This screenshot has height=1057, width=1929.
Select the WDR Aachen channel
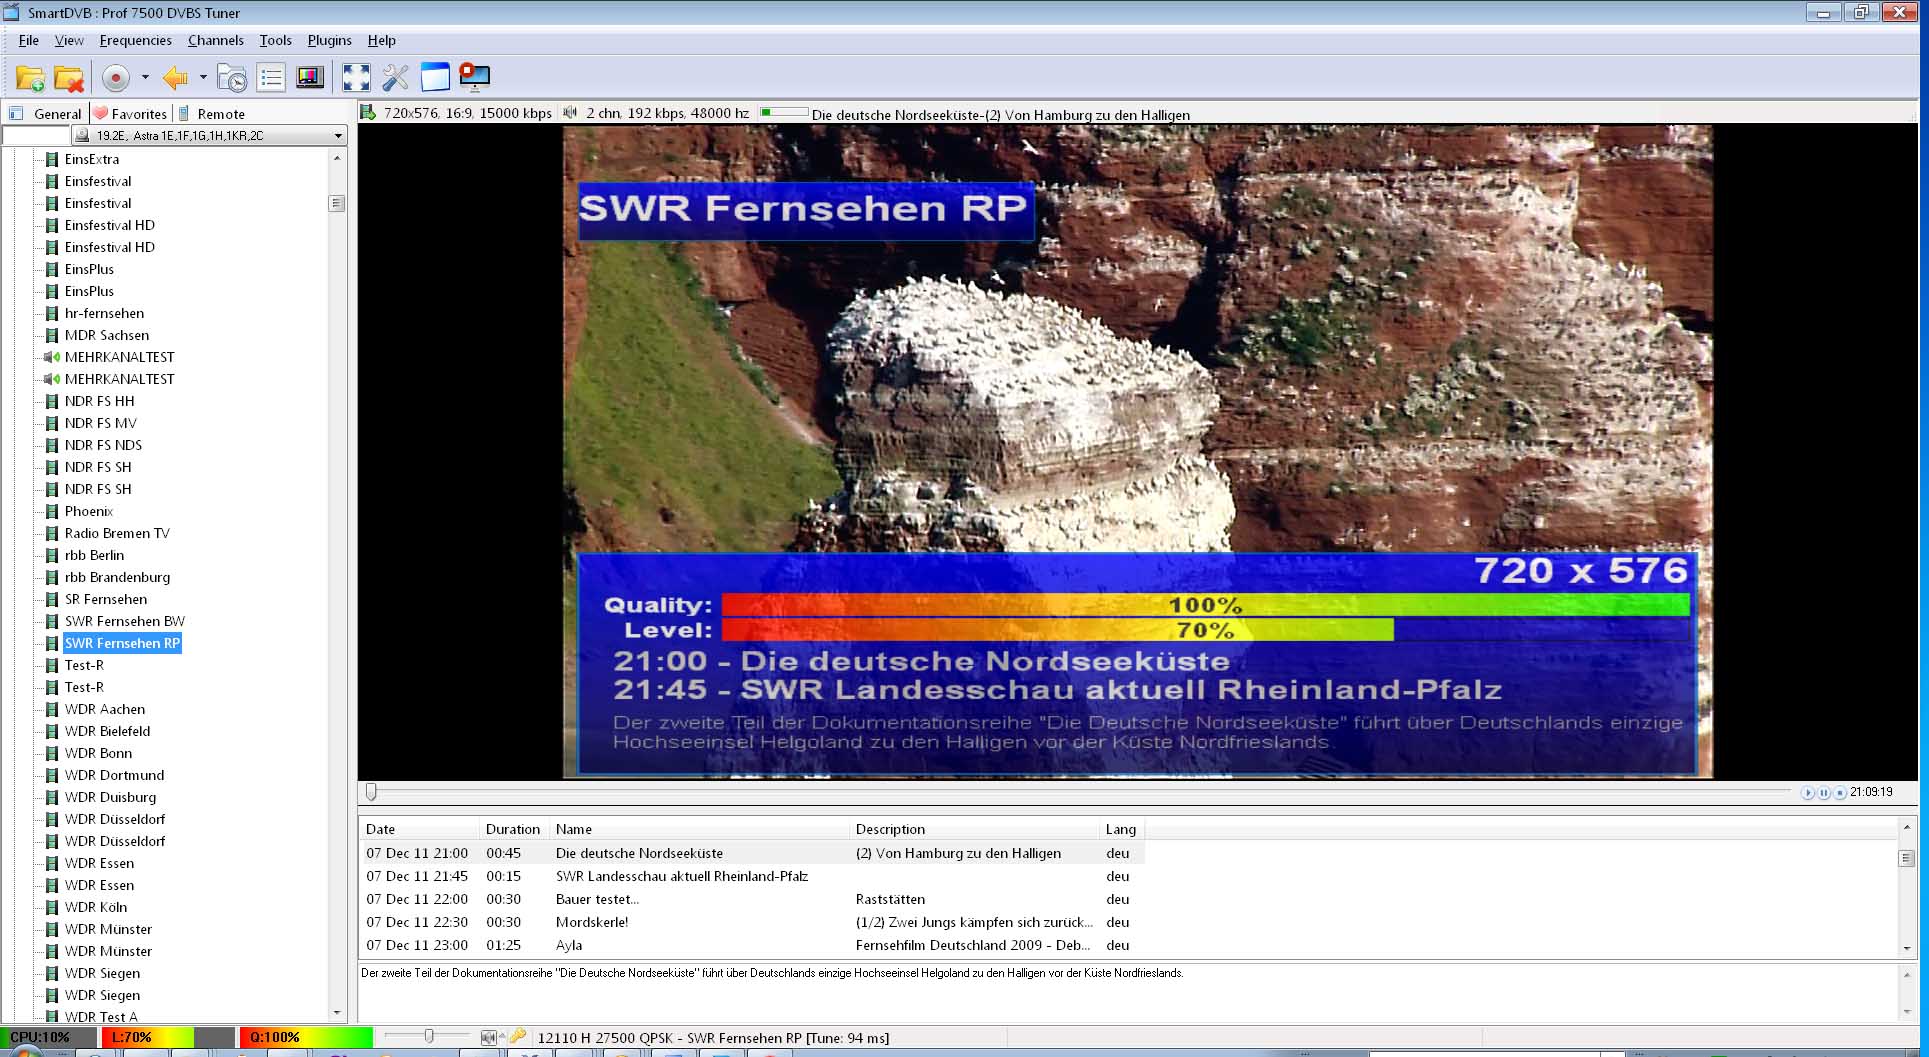click(x=105, y=709)
